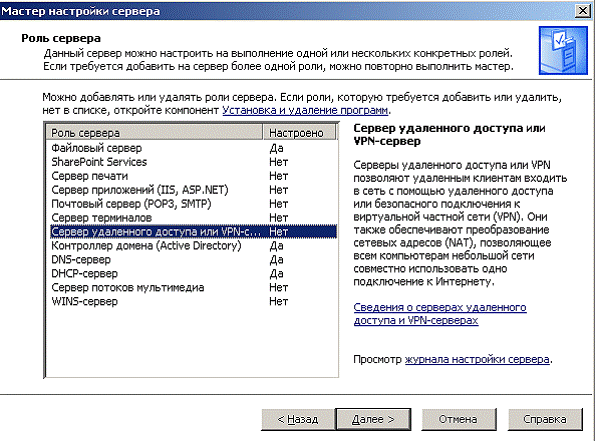Open Сведения о серверах удаленного доступа link
Viewport: 595px width, 441px height.
pyautogui.click(x=440, y=313)
